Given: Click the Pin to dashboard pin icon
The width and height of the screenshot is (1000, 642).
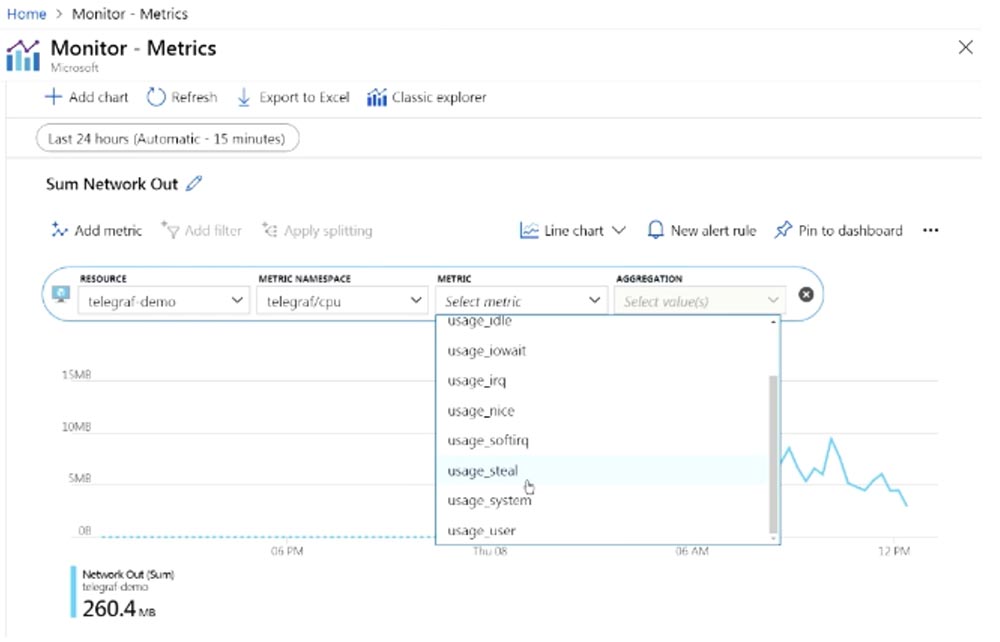Looking at the screenshot, I should tap(783, 231).
